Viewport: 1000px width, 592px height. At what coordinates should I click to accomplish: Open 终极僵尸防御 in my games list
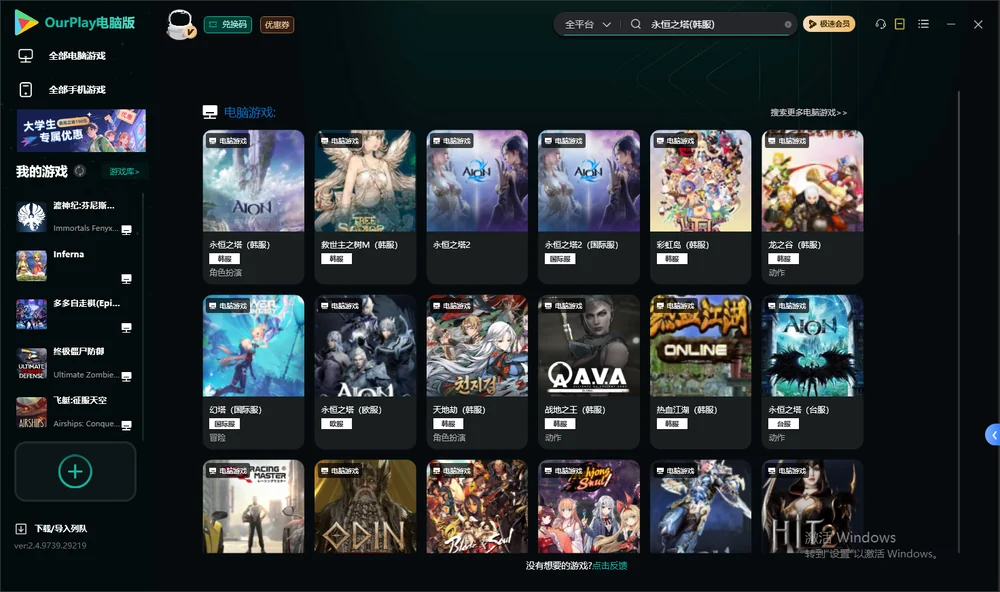(x=74, y=363)
